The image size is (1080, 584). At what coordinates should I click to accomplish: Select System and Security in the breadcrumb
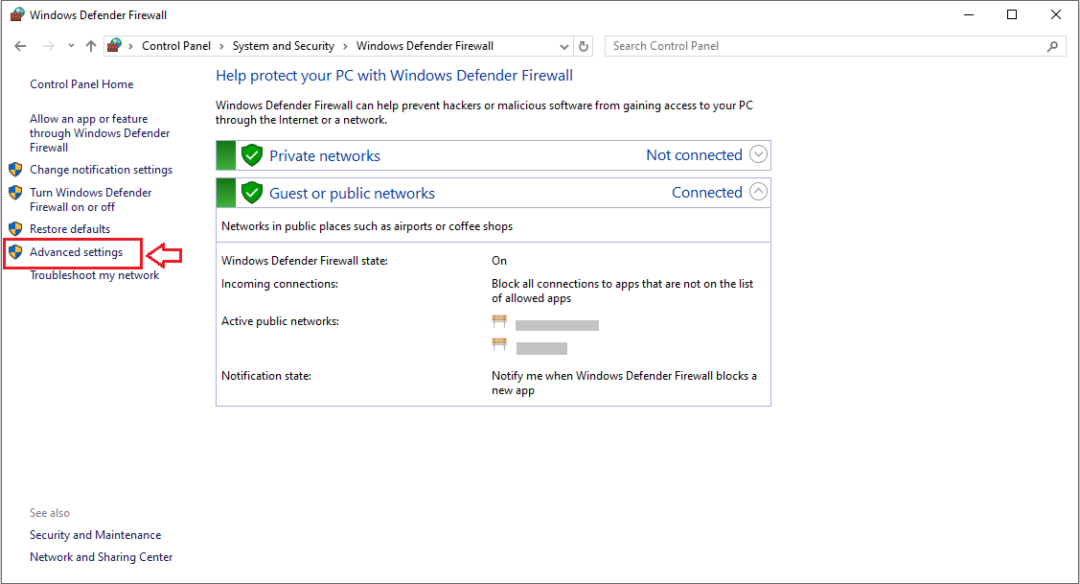(283, 46)
